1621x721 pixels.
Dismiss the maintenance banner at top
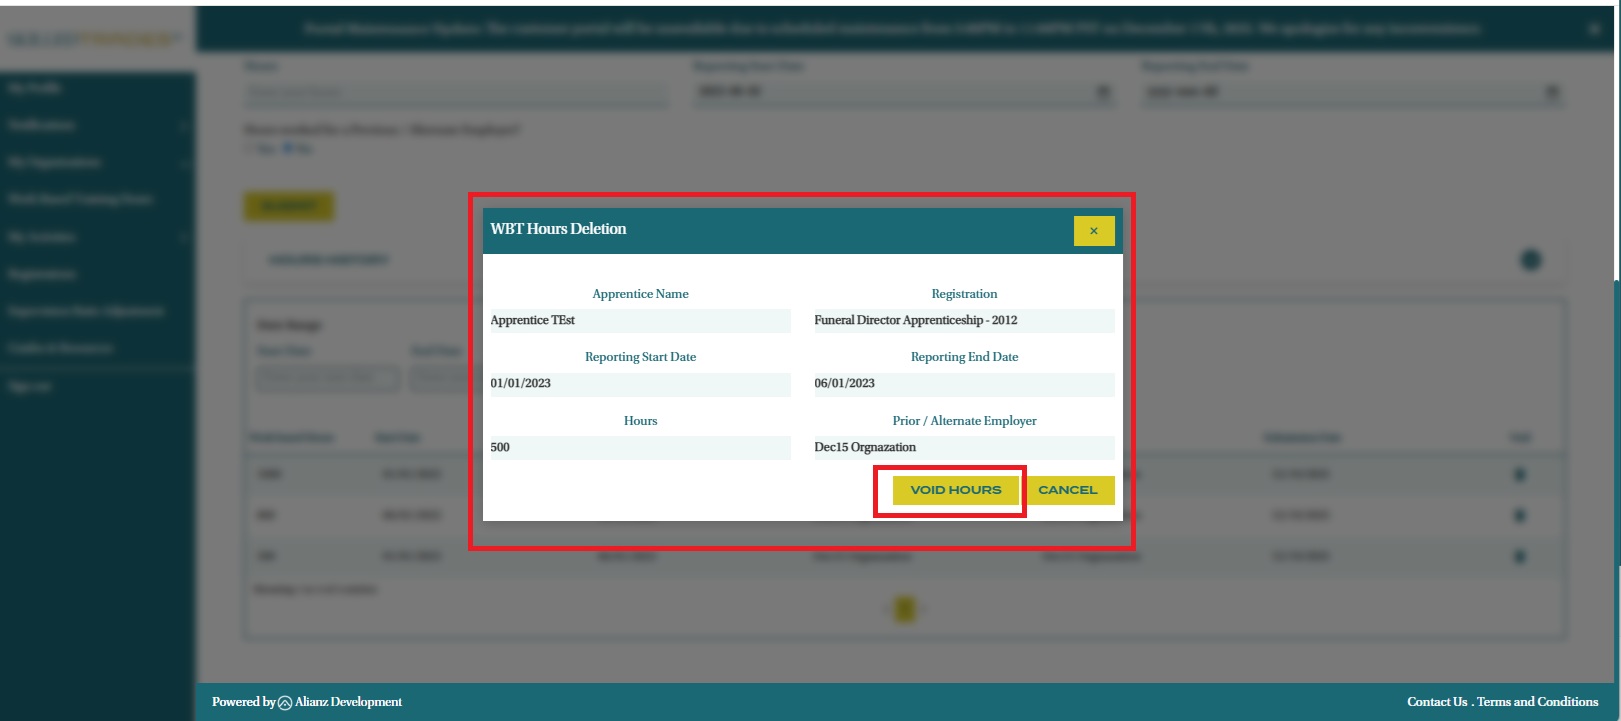pos(1594,29)
